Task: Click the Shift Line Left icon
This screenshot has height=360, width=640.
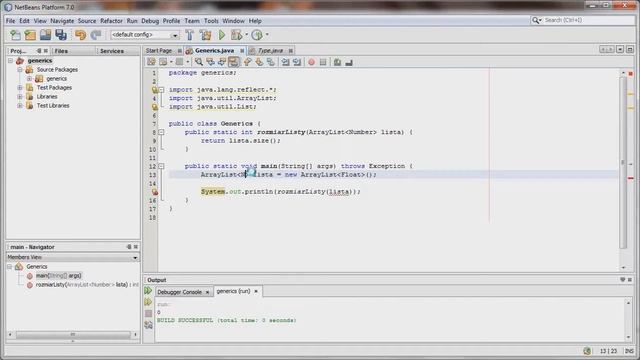Action: (x=285, y=62)
